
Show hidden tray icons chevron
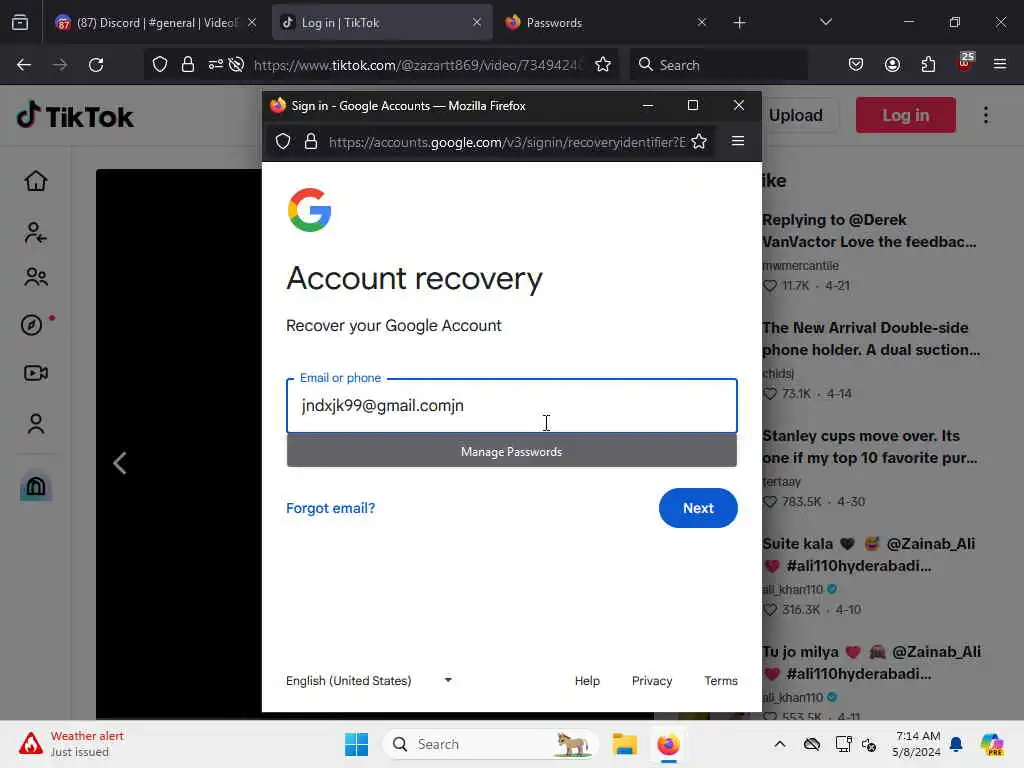[x=780, y=744]
